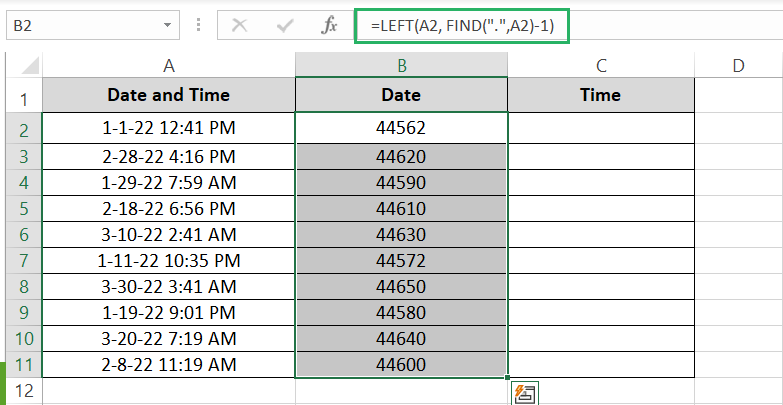Select row 12 header
783x405 pixels.
(22, 390)
